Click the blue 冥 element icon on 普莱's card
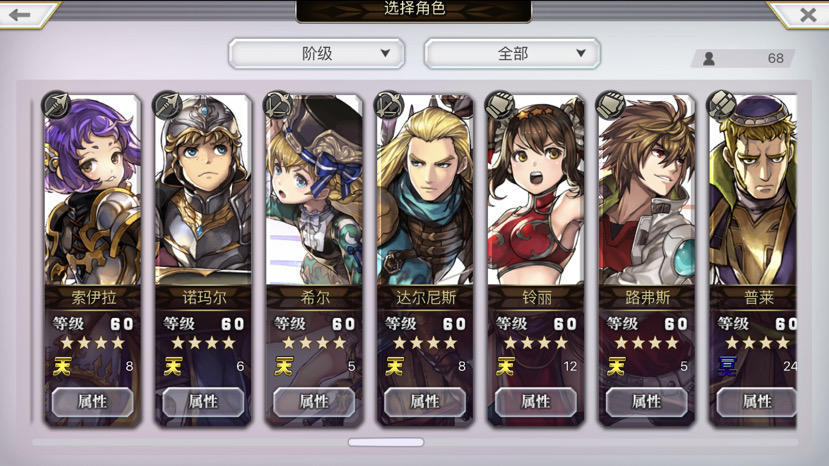 pos(727,366)
